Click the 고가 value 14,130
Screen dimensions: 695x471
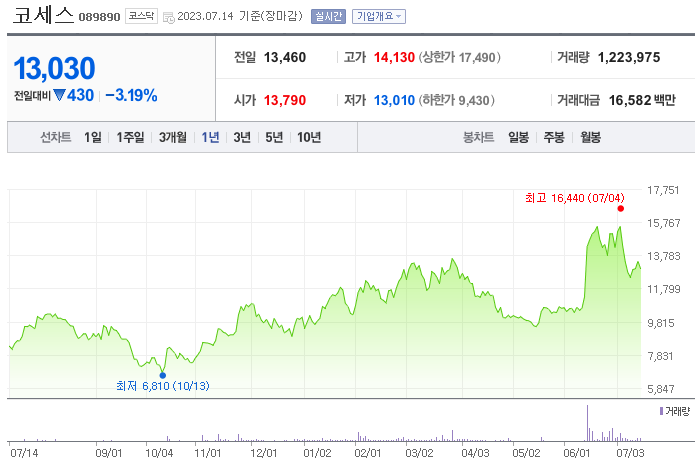(394, 57)
